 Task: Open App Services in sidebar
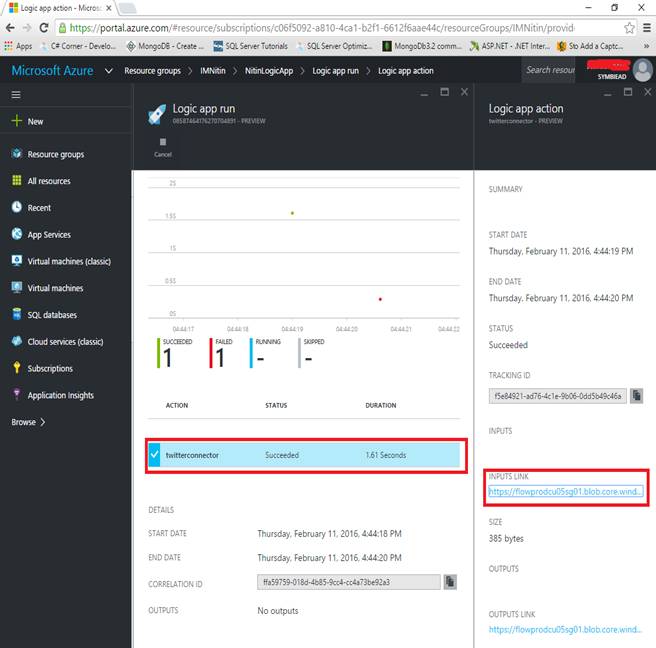(49, 235)
